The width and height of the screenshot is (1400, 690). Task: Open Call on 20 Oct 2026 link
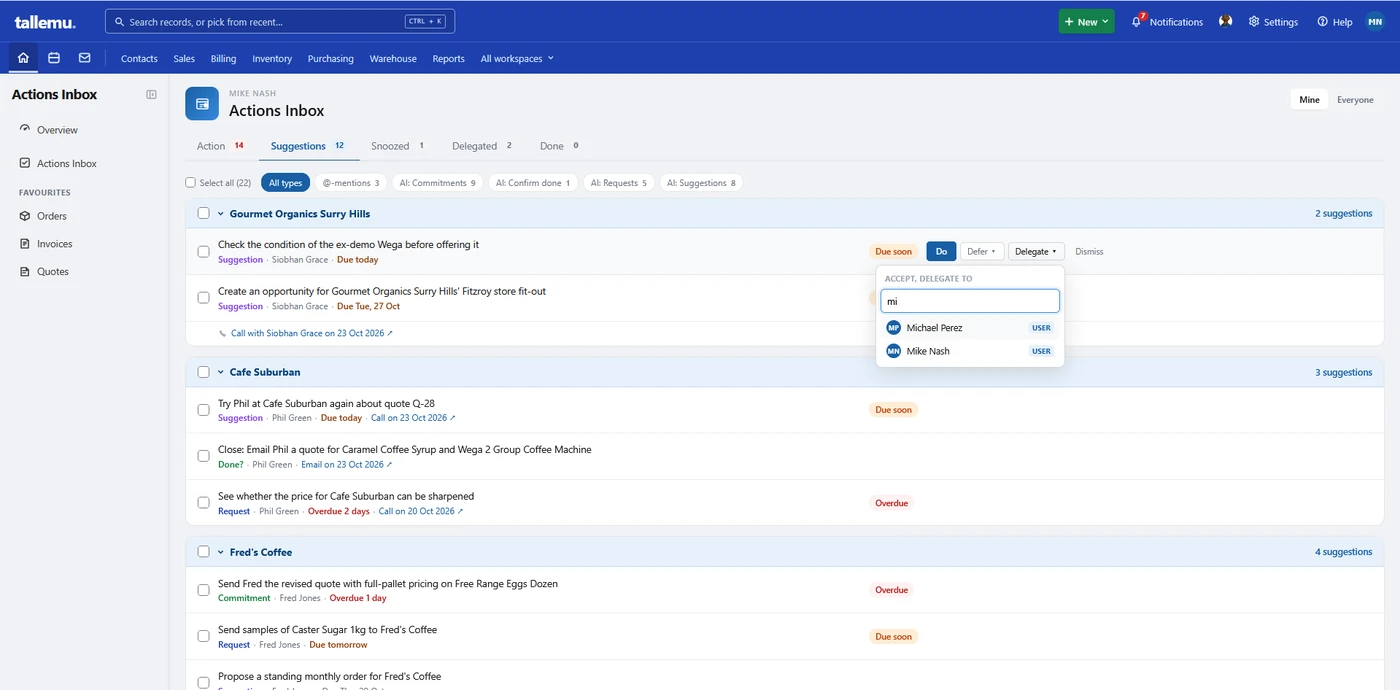[x=420, y=511]
